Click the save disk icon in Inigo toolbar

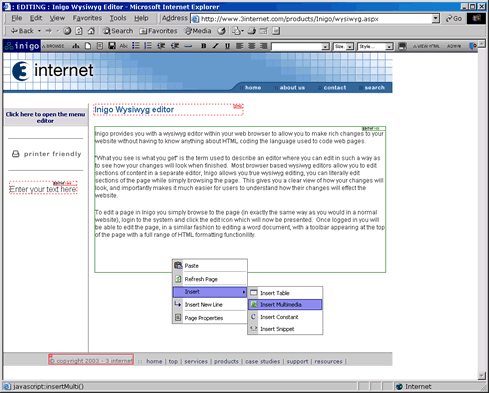coord(112,46)
